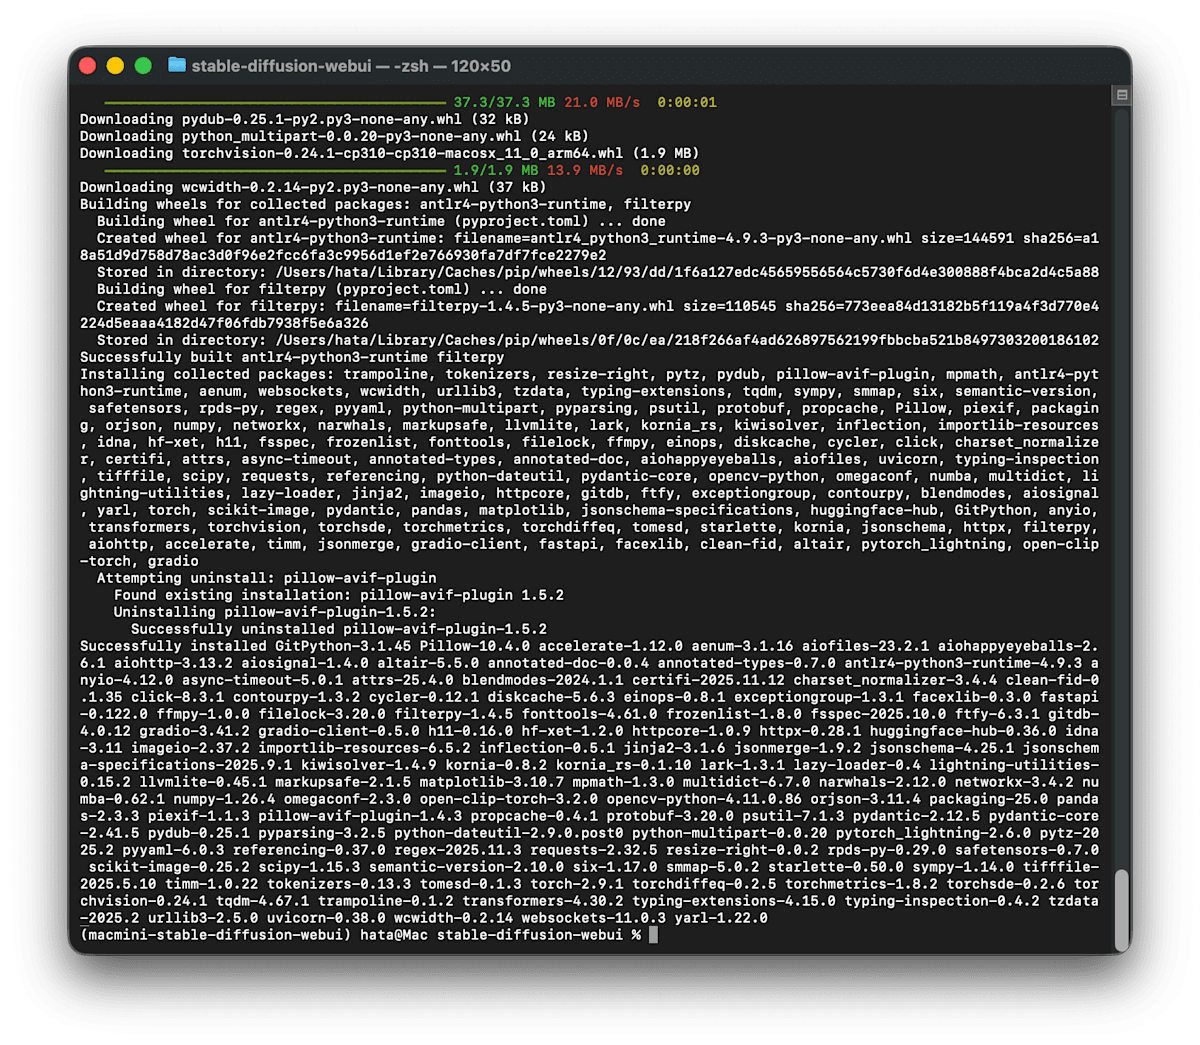1200x1045 pixels.
Task: Click the '0:00:00' elapsed time
Action: pyautogui.click(x=670, y=170)
